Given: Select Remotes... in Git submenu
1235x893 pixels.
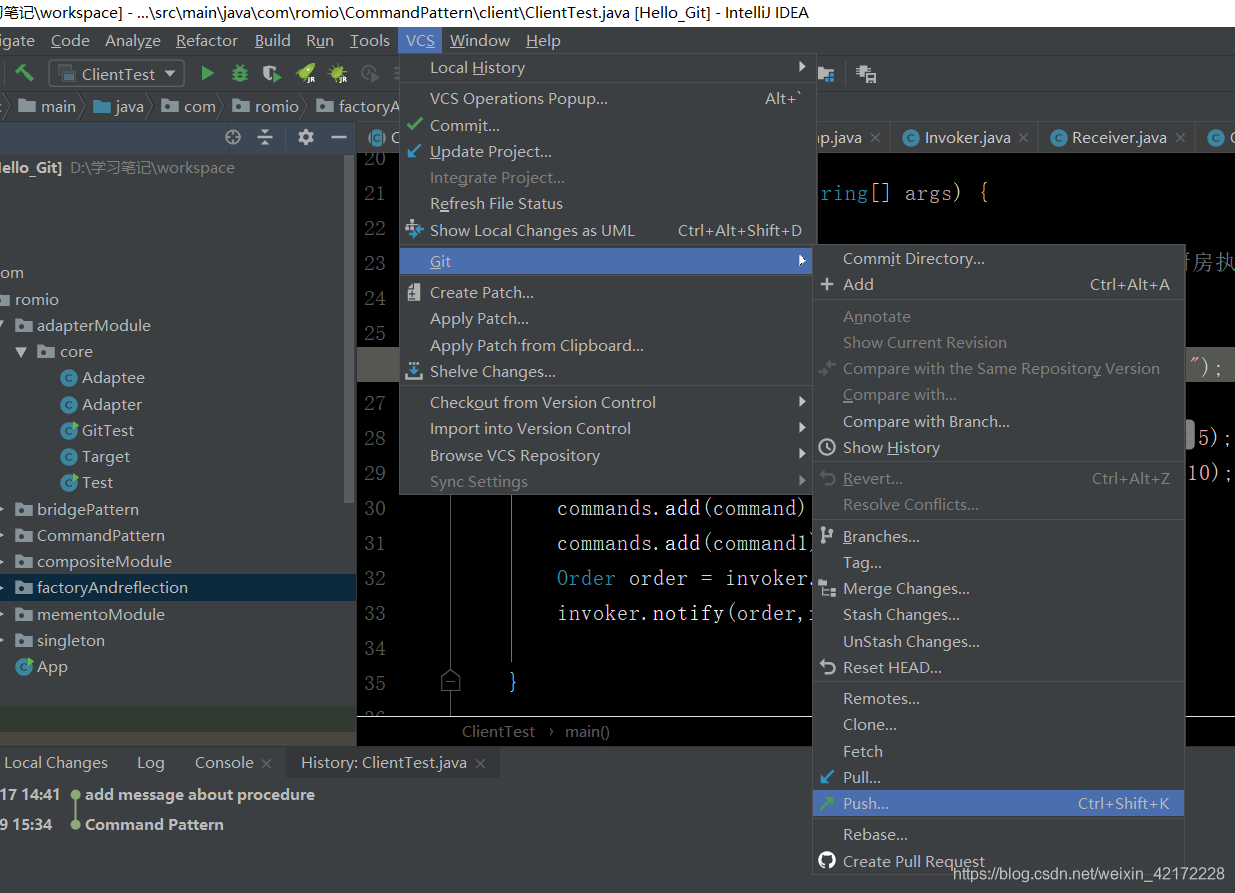Looking at the screenshot, I should (x=998, y=698).
